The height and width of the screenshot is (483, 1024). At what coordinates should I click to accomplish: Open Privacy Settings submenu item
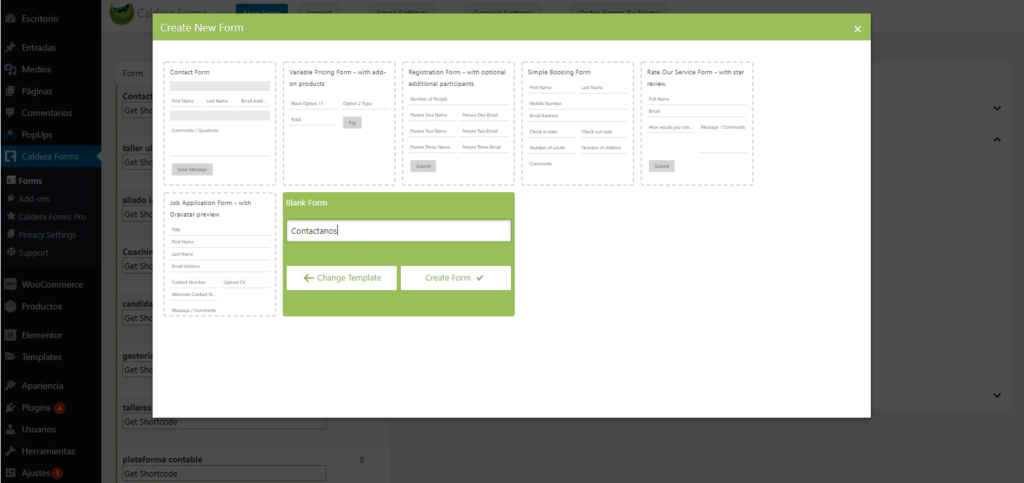tap(48, 234)
